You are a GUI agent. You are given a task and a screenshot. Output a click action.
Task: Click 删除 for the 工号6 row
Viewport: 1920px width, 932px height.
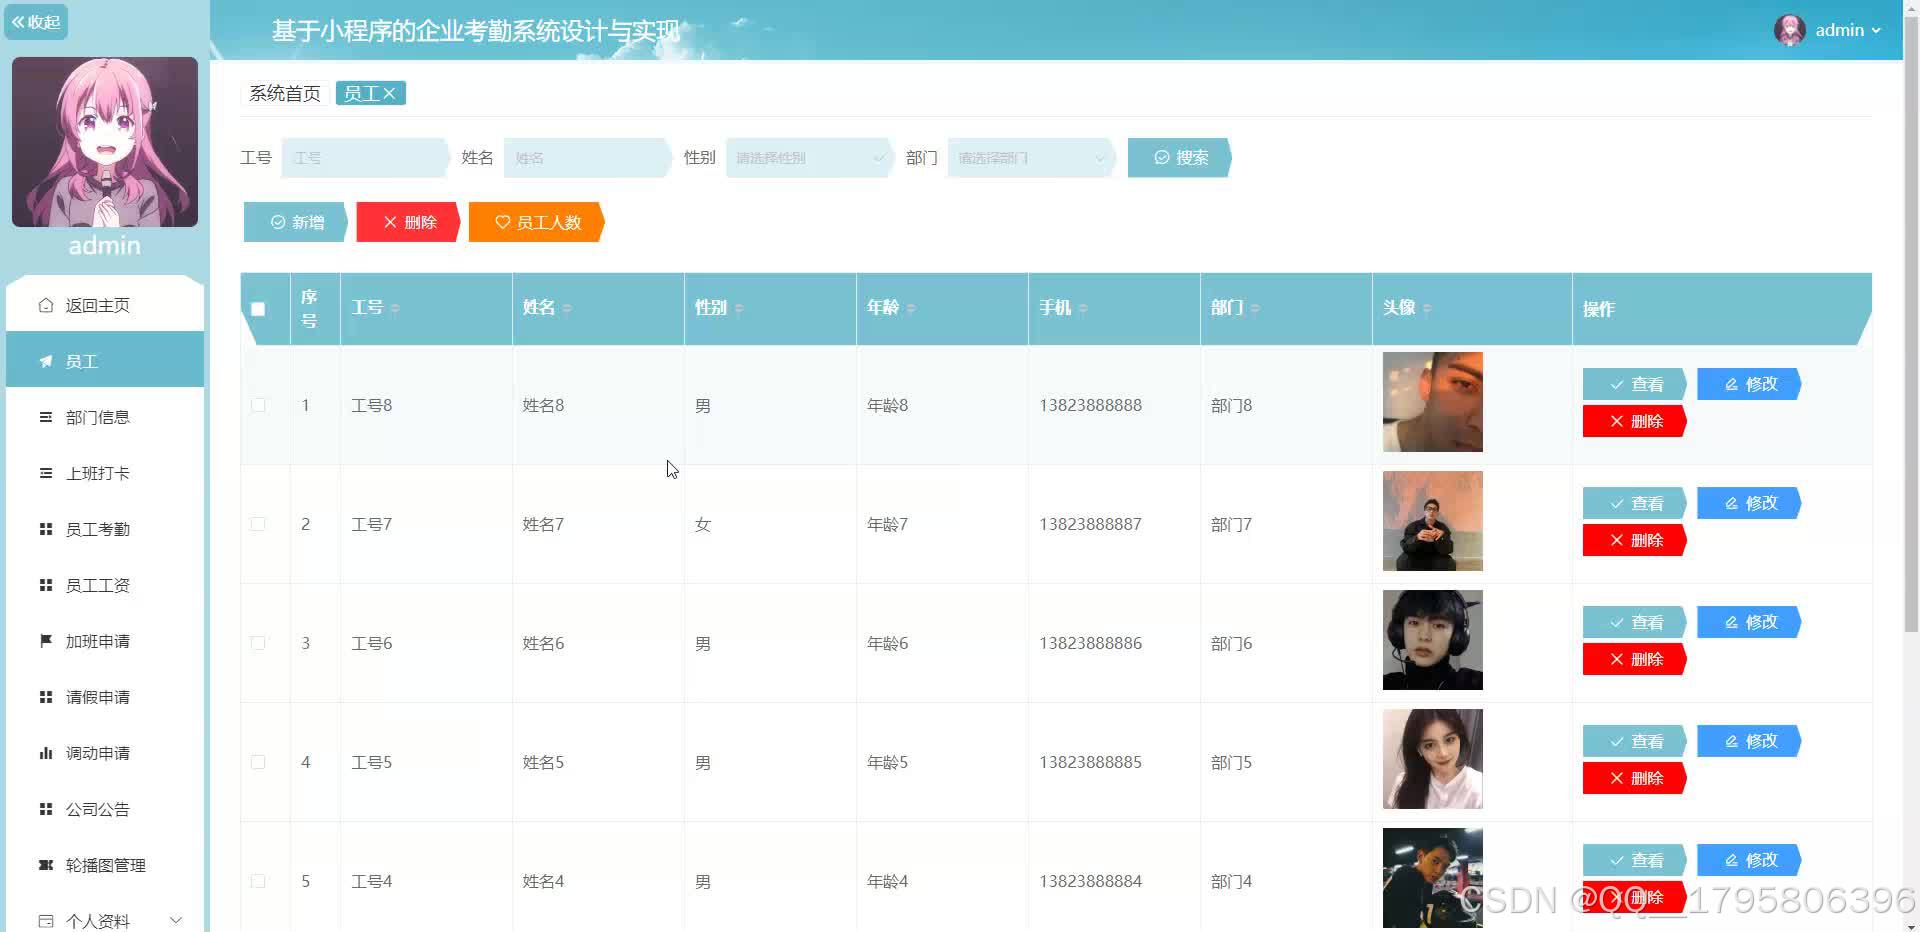coord(1635,659)
